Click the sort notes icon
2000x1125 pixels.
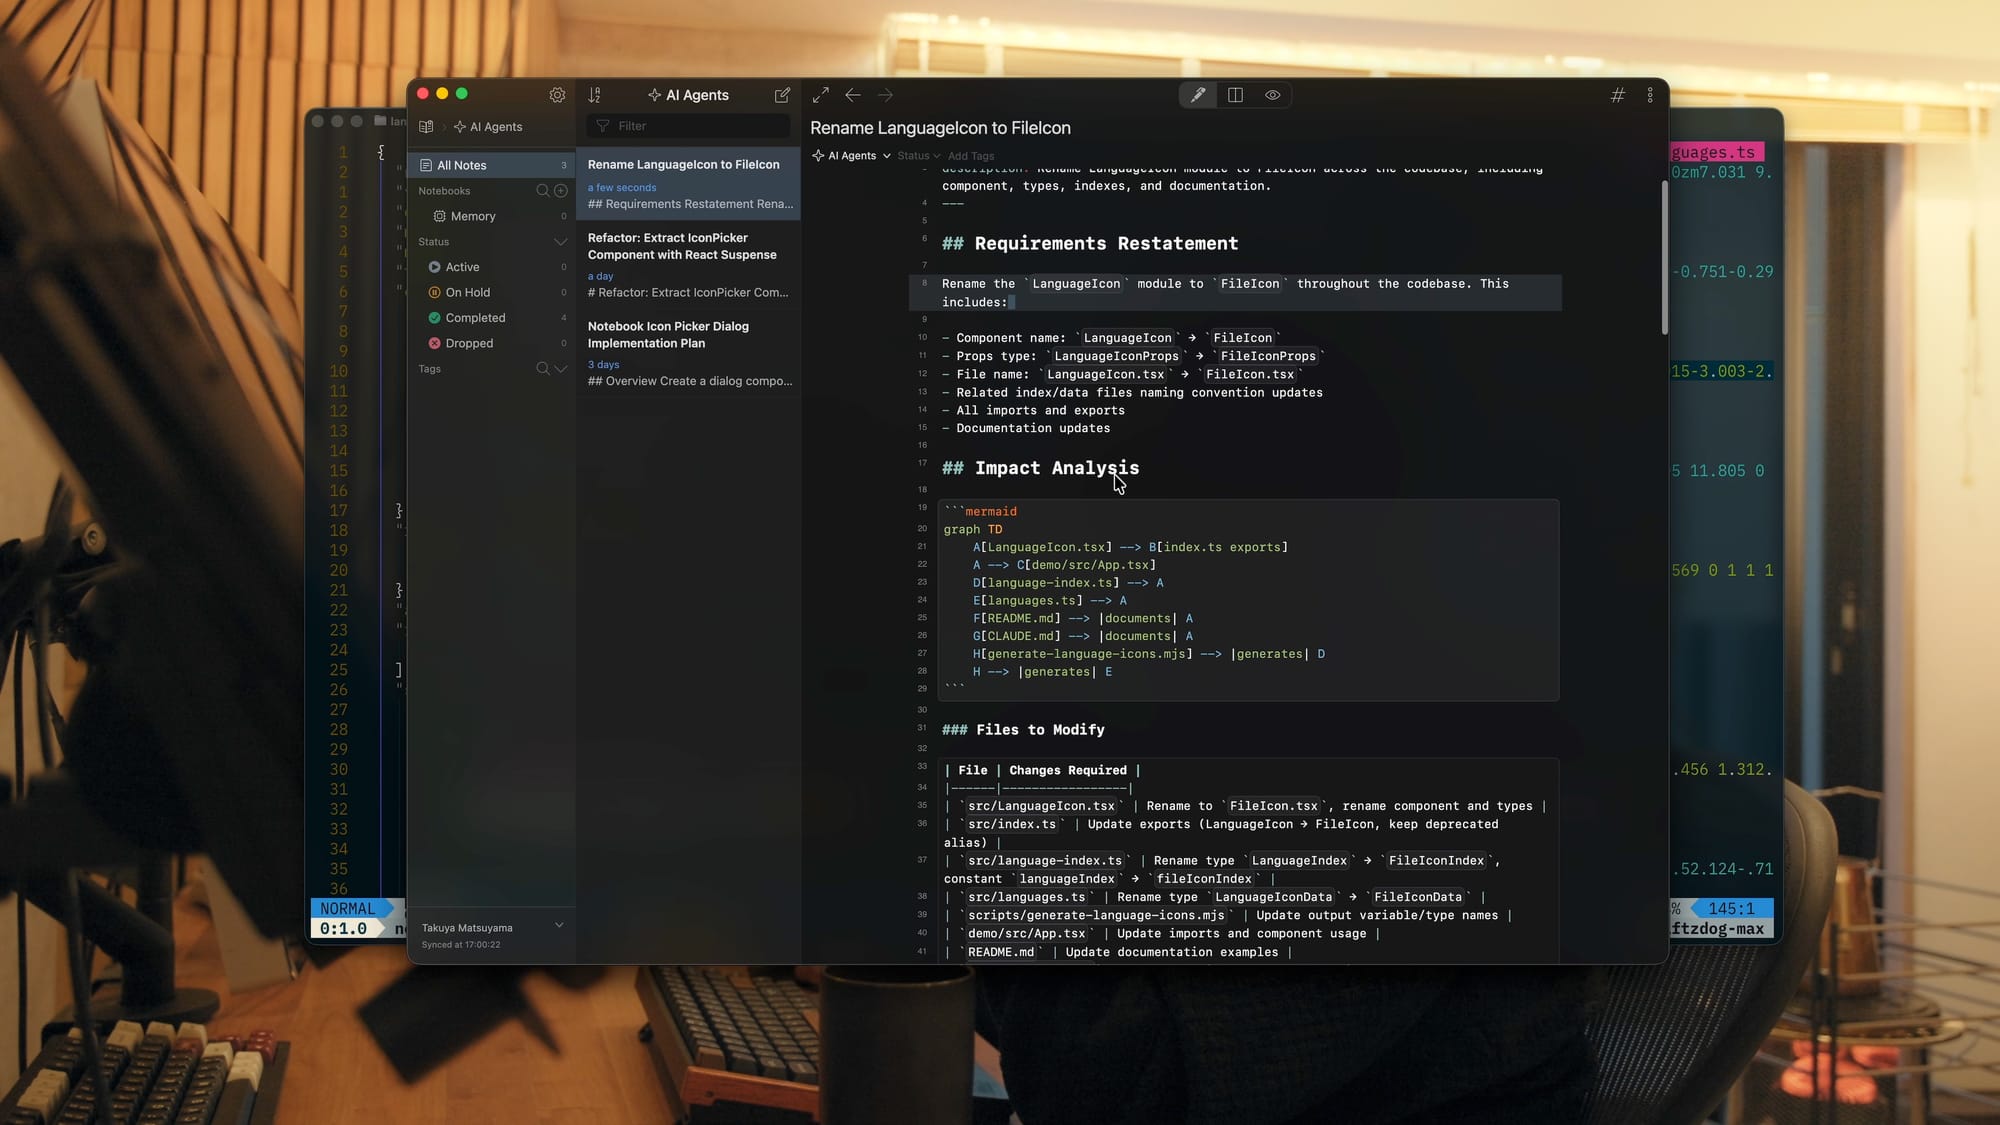595,95
